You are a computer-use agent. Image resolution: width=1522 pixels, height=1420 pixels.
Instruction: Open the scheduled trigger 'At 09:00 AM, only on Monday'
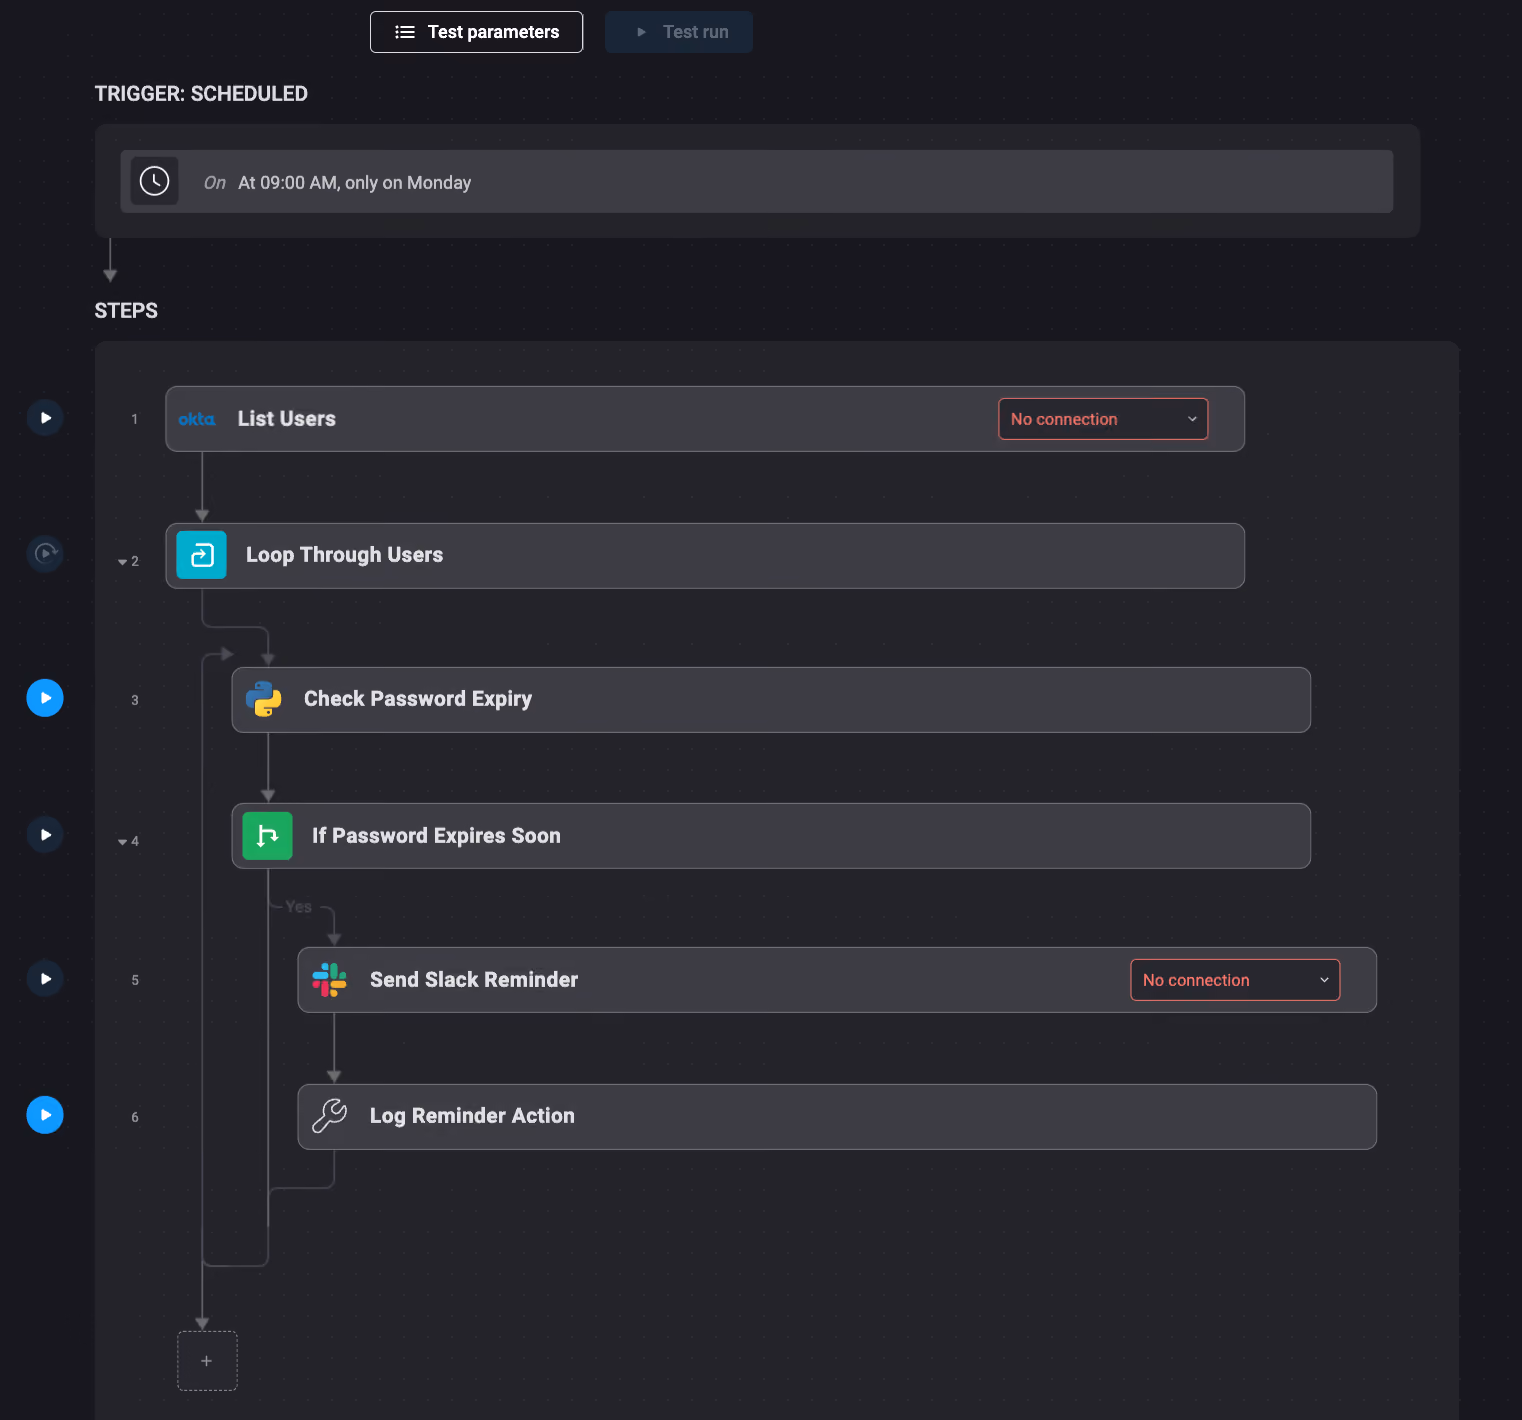click(x=756, y=182)
